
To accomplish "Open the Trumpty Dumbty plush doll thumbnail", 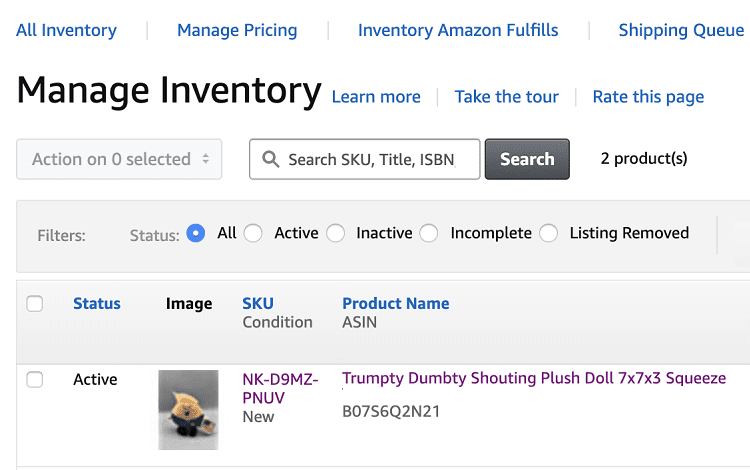I will coord(188,410).
